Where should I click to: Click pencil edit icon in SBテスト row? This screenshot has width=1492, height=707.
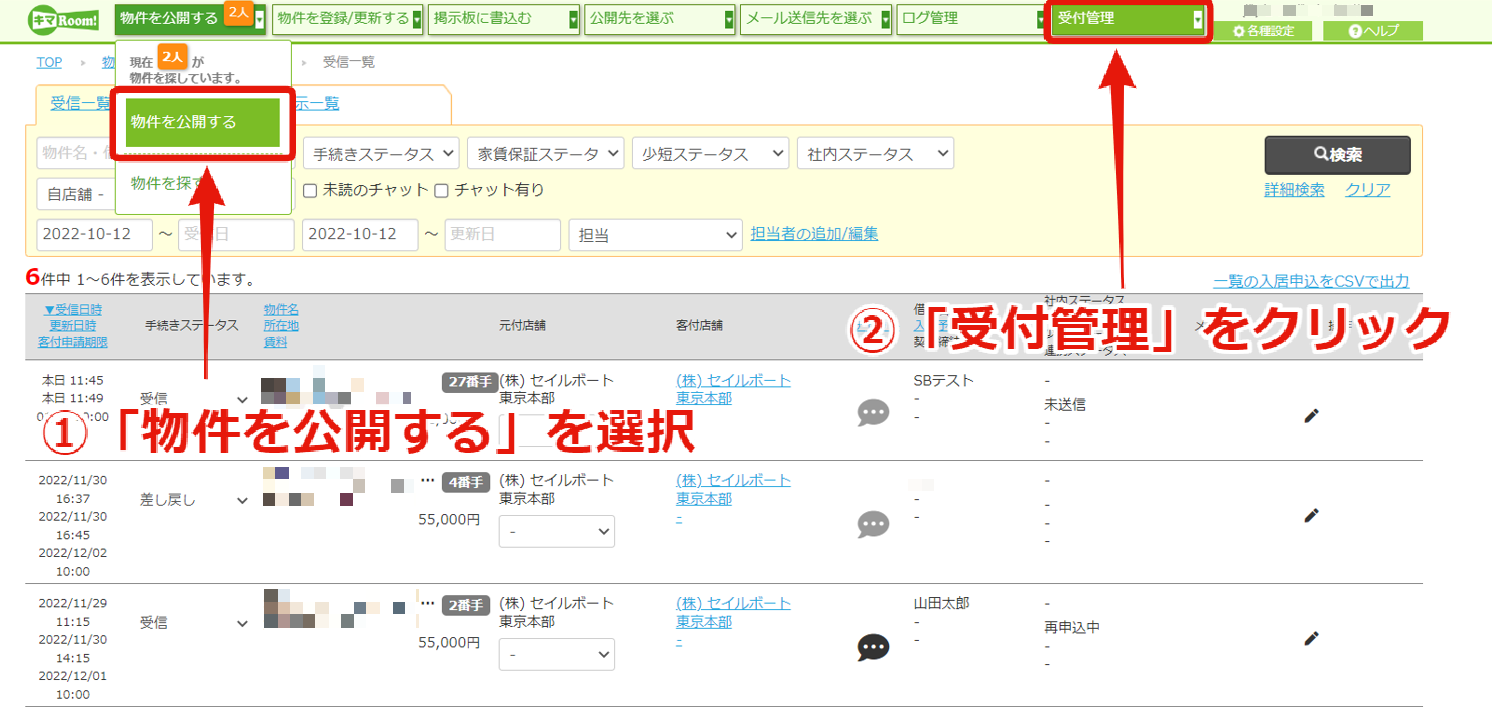[x=1312, y=415]
